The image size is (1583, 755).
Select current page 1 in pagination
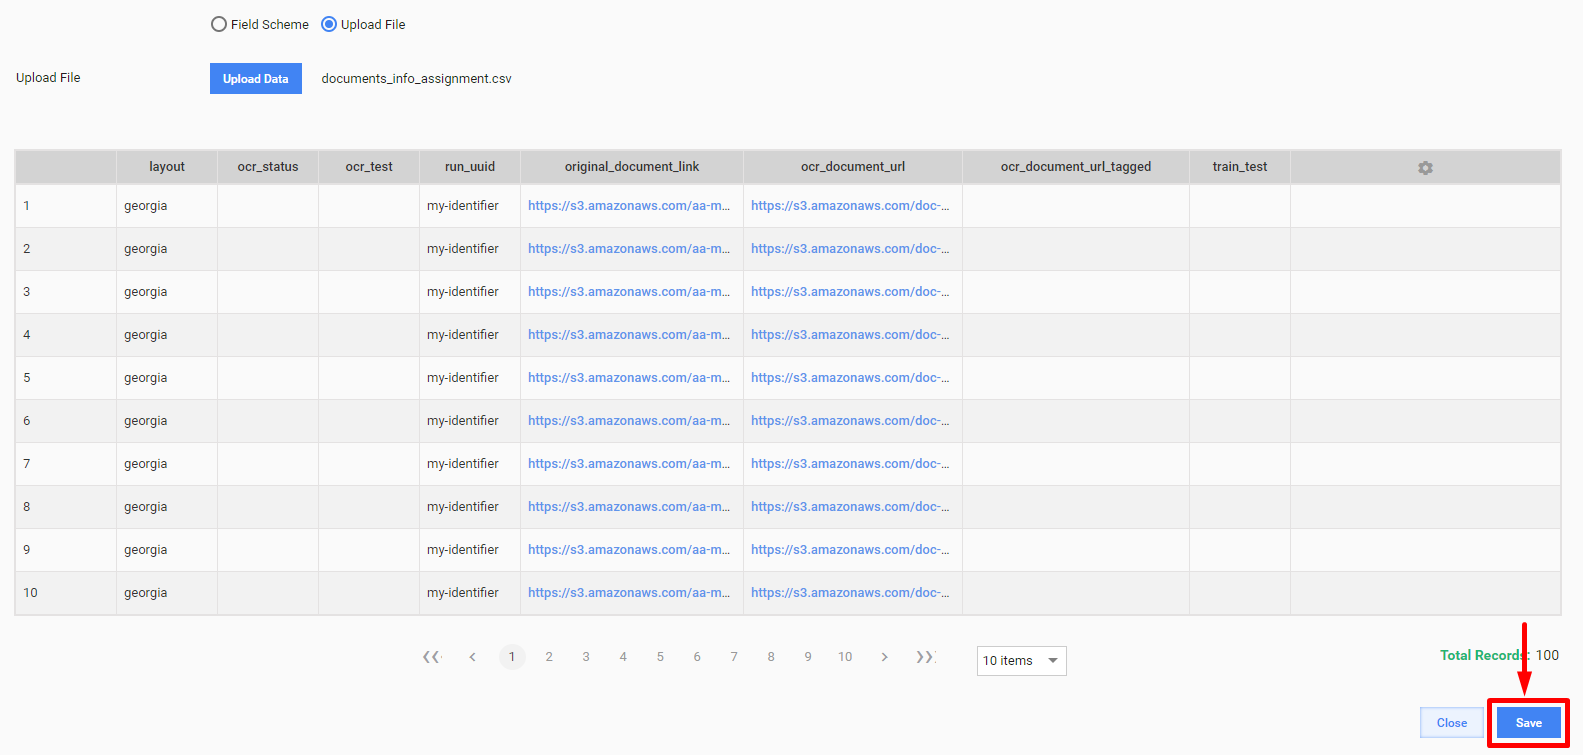(512, 657)
